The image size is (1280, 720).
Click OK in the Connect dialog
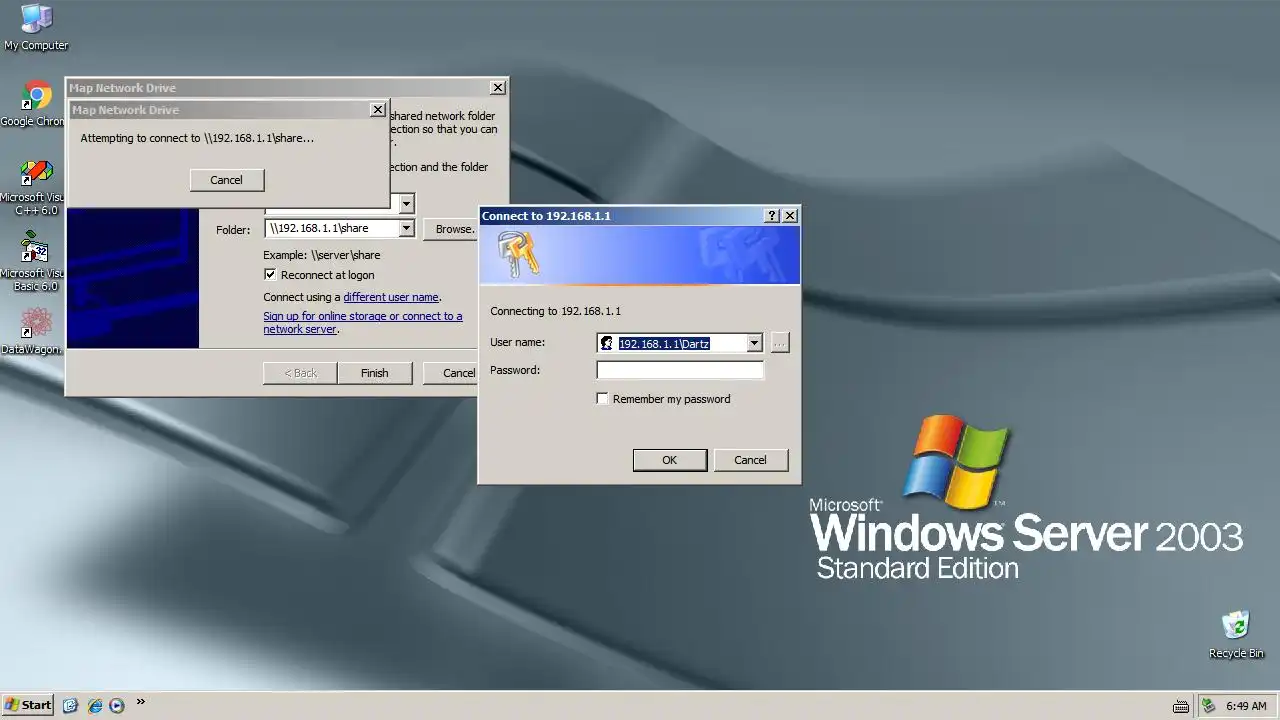670,460
